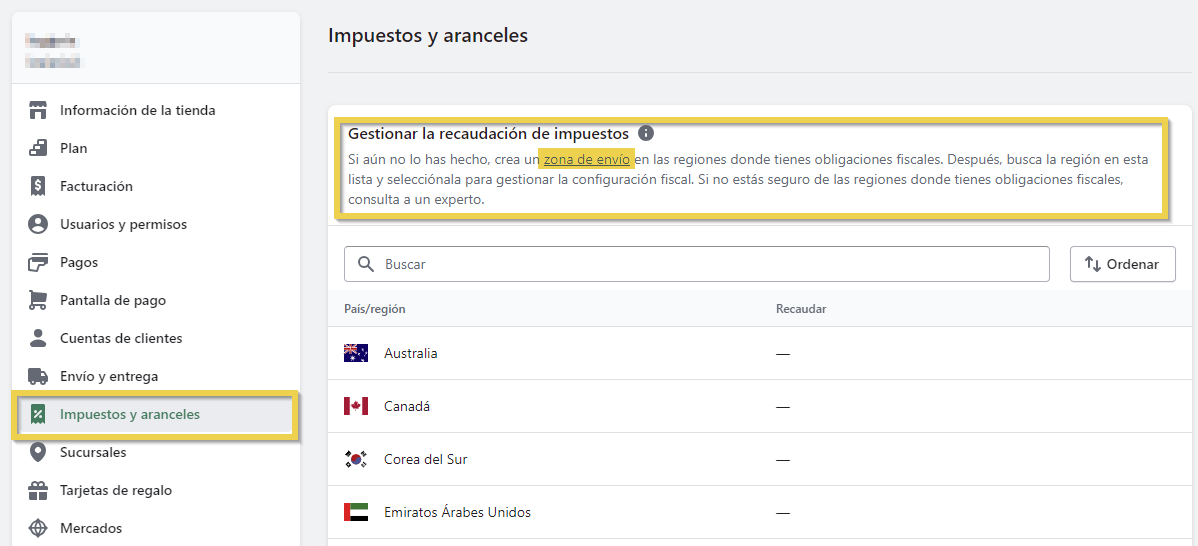This screenshot has height=546, width=1198.
Task: Open Corea del Sur tax settings
Action: pyautogui.click(x=425, y=459)
